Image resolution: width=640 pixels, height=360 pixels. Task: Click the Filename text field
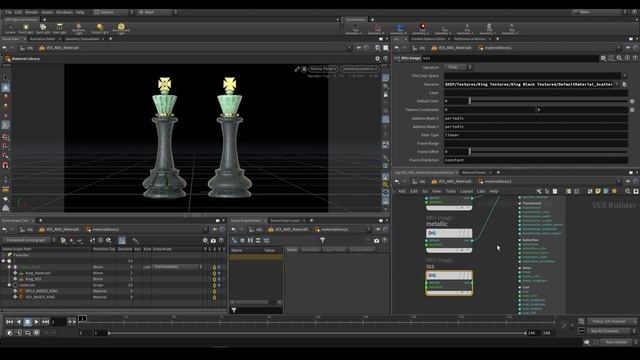tap(529, 84)
